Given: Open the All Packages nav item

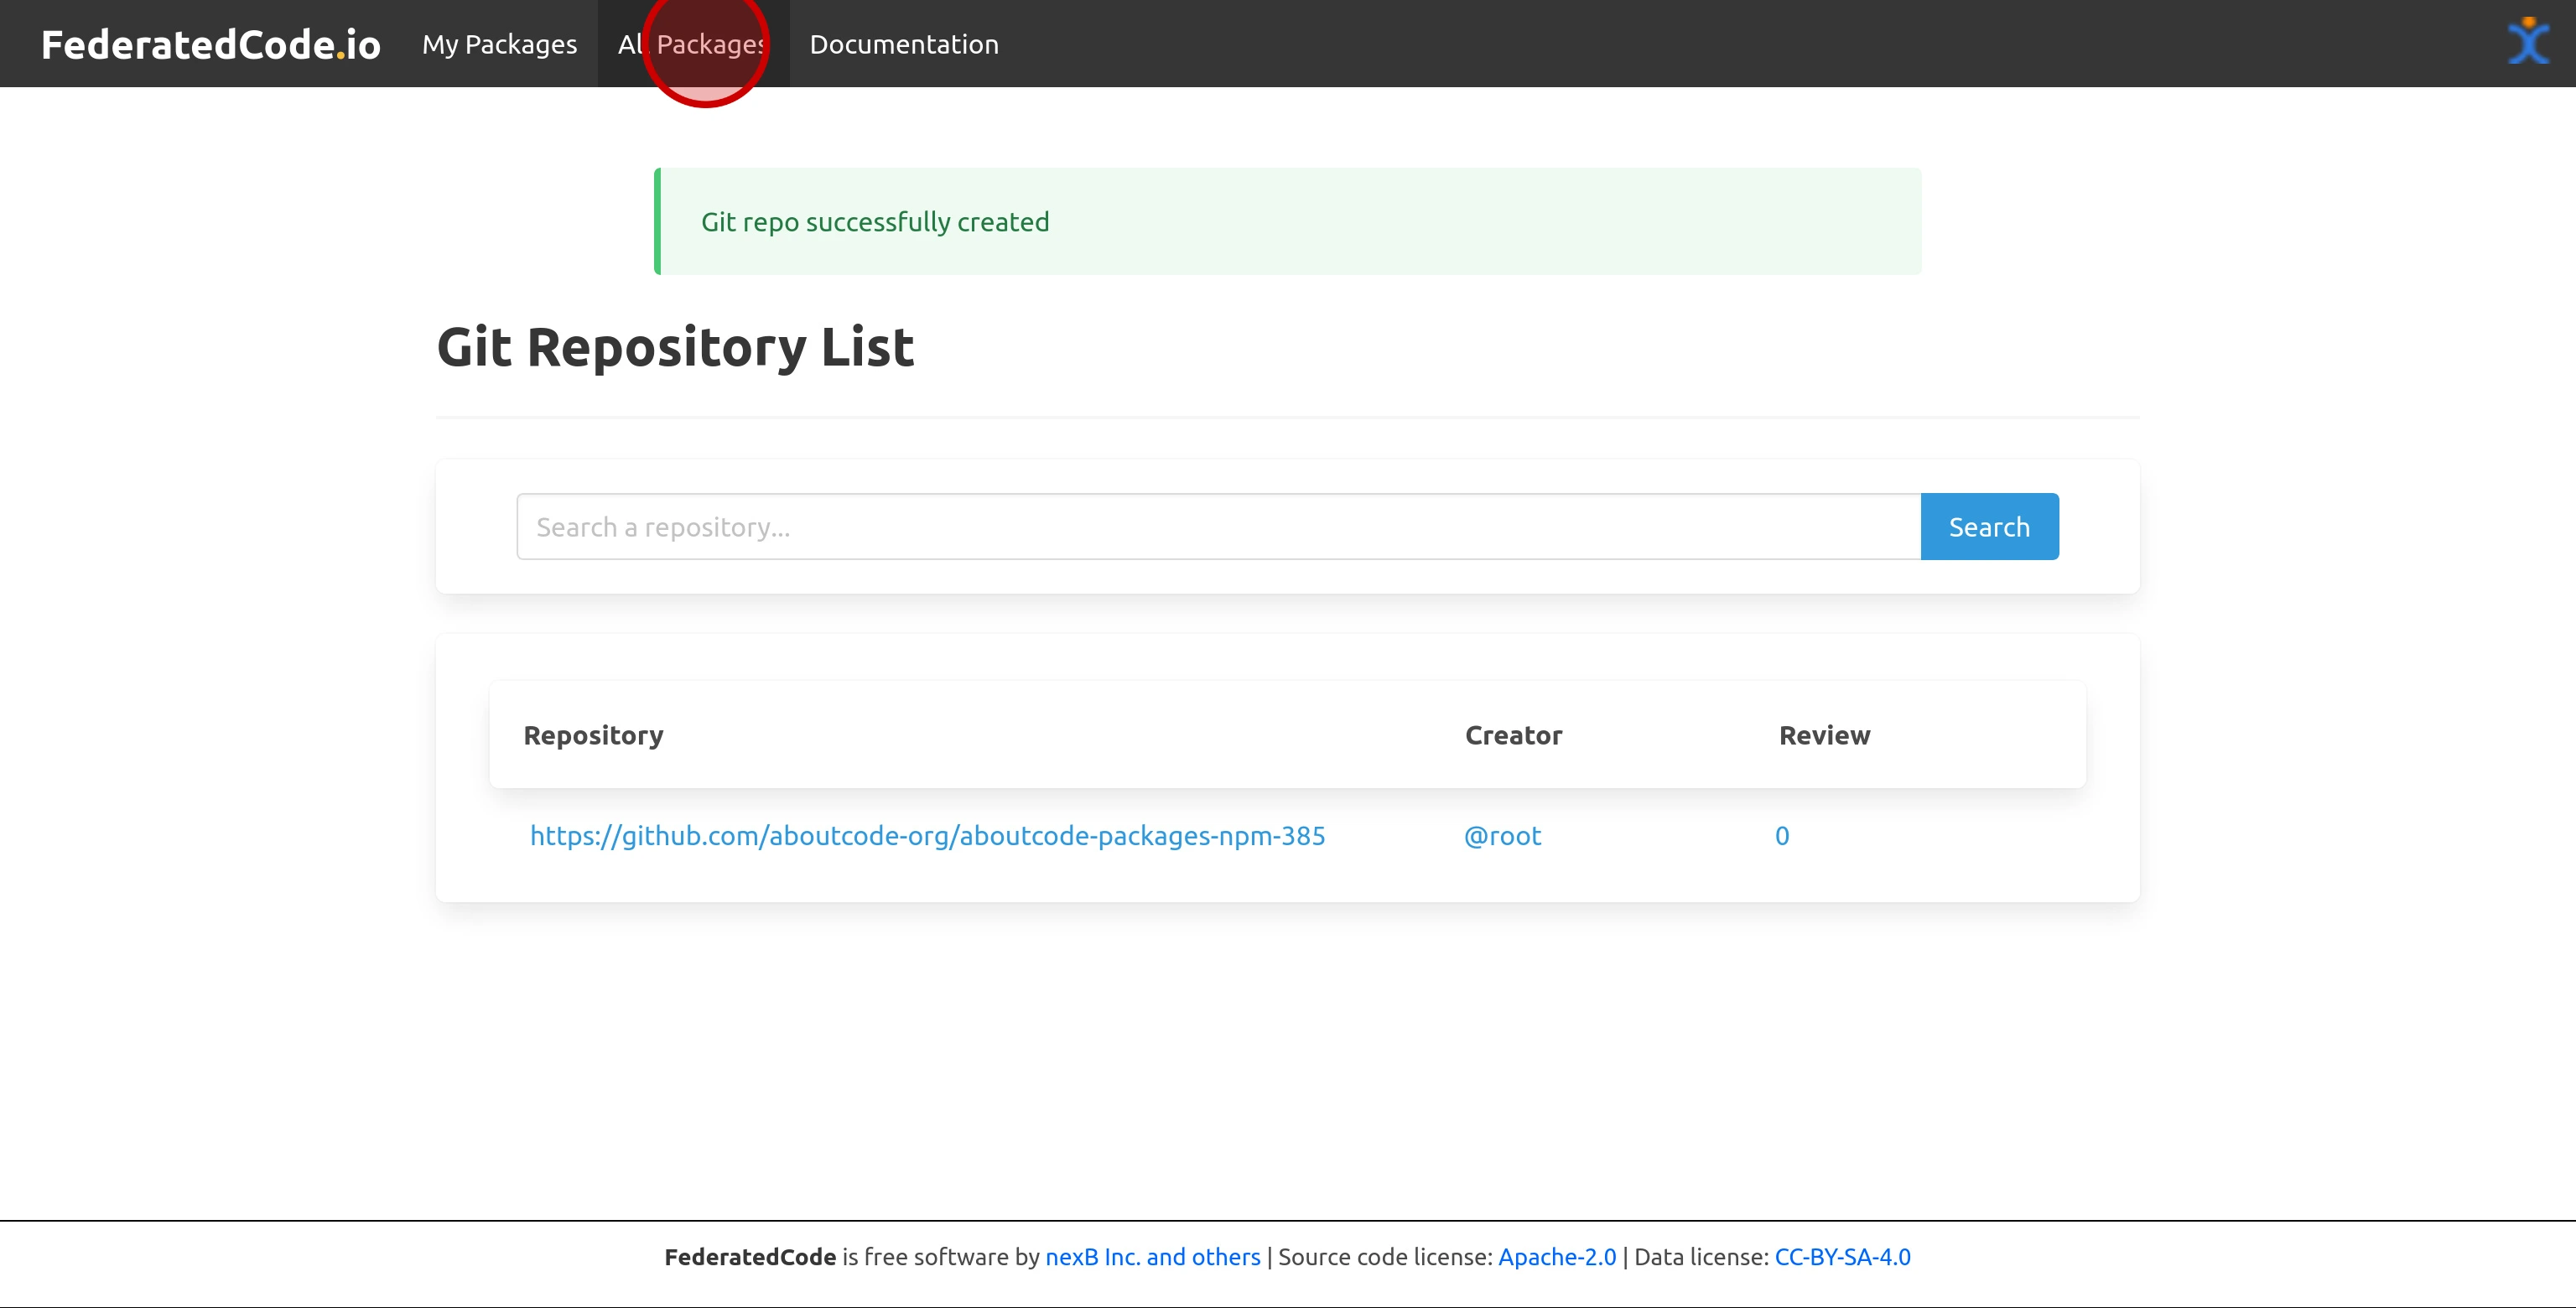Looking at the screenshot, I should [693, 44].
